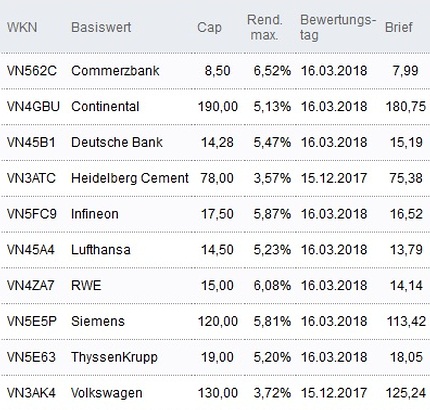Click the Cap column header
Image resolution: width=430 pixels, height=410 pixels.
[209, 28]
